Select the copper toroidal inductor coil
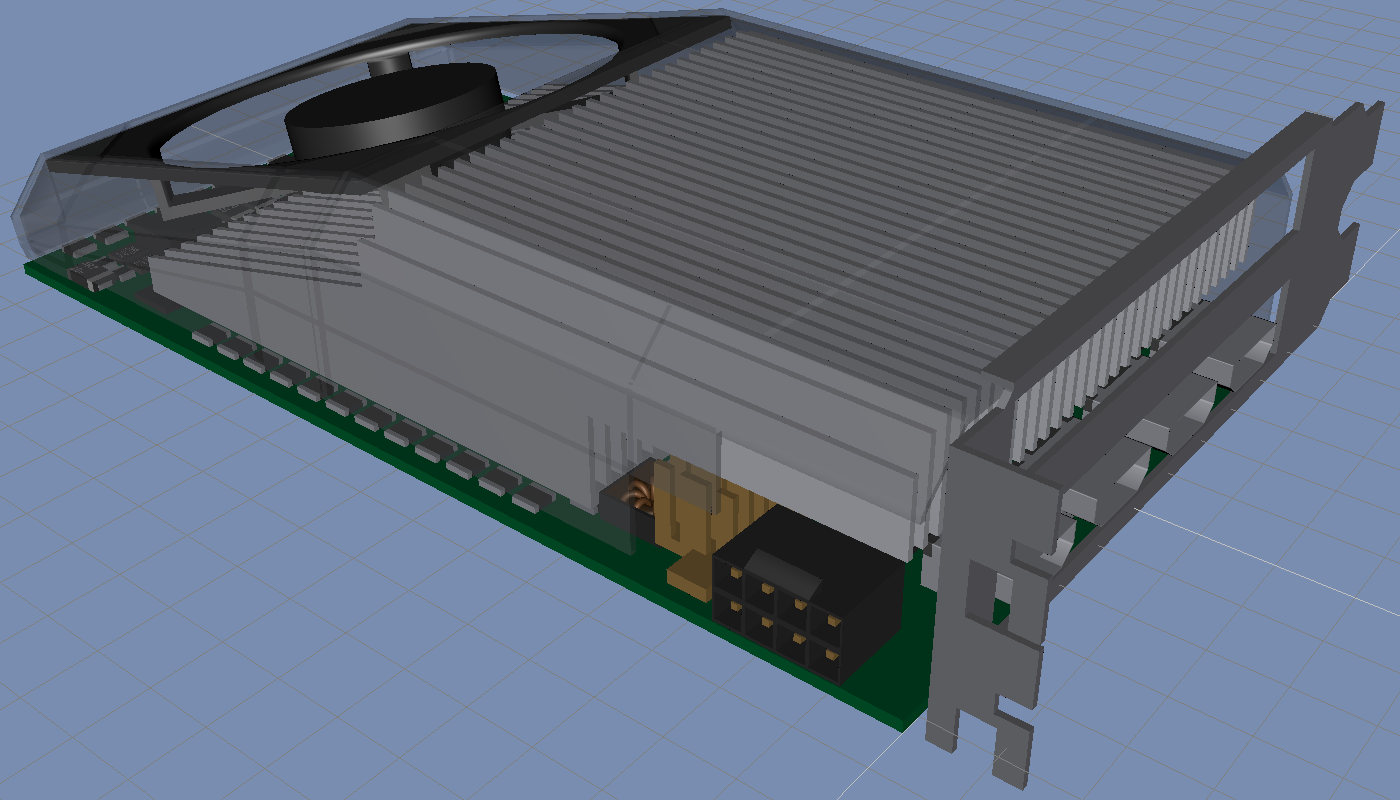 640,493
